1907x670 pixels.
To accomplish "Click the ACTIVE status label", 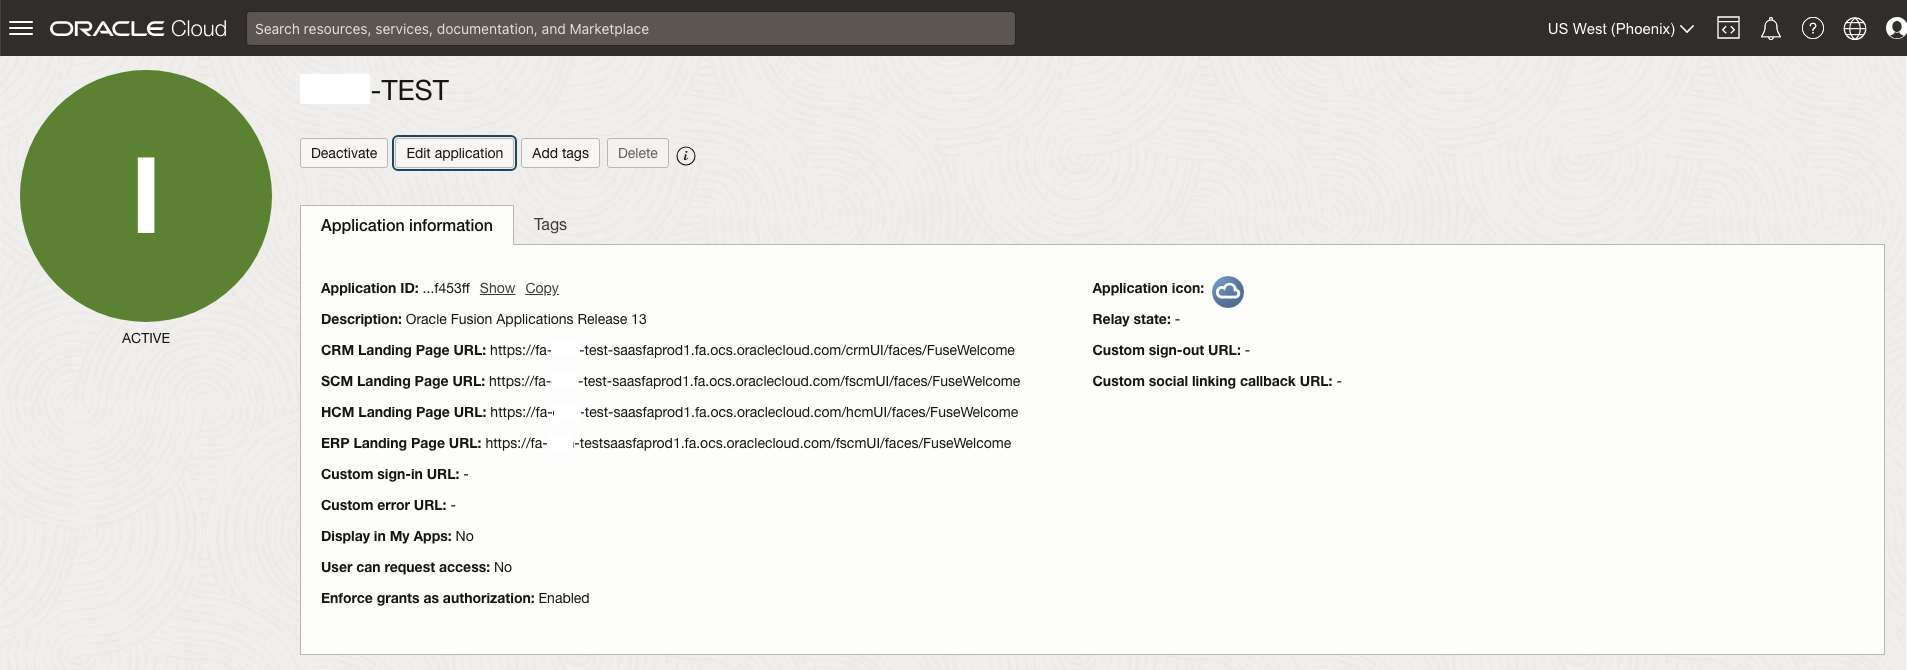I will pyautogui.click(x=146, y=338).
